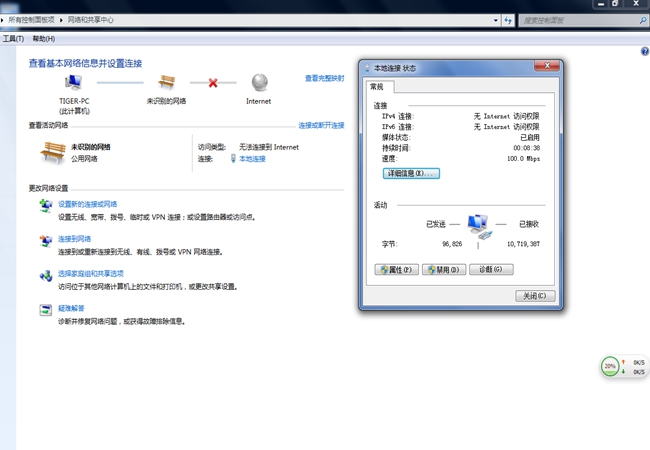Open the 工具(T) menu
This screenshot has width=650, height=450.
[13, 39]
